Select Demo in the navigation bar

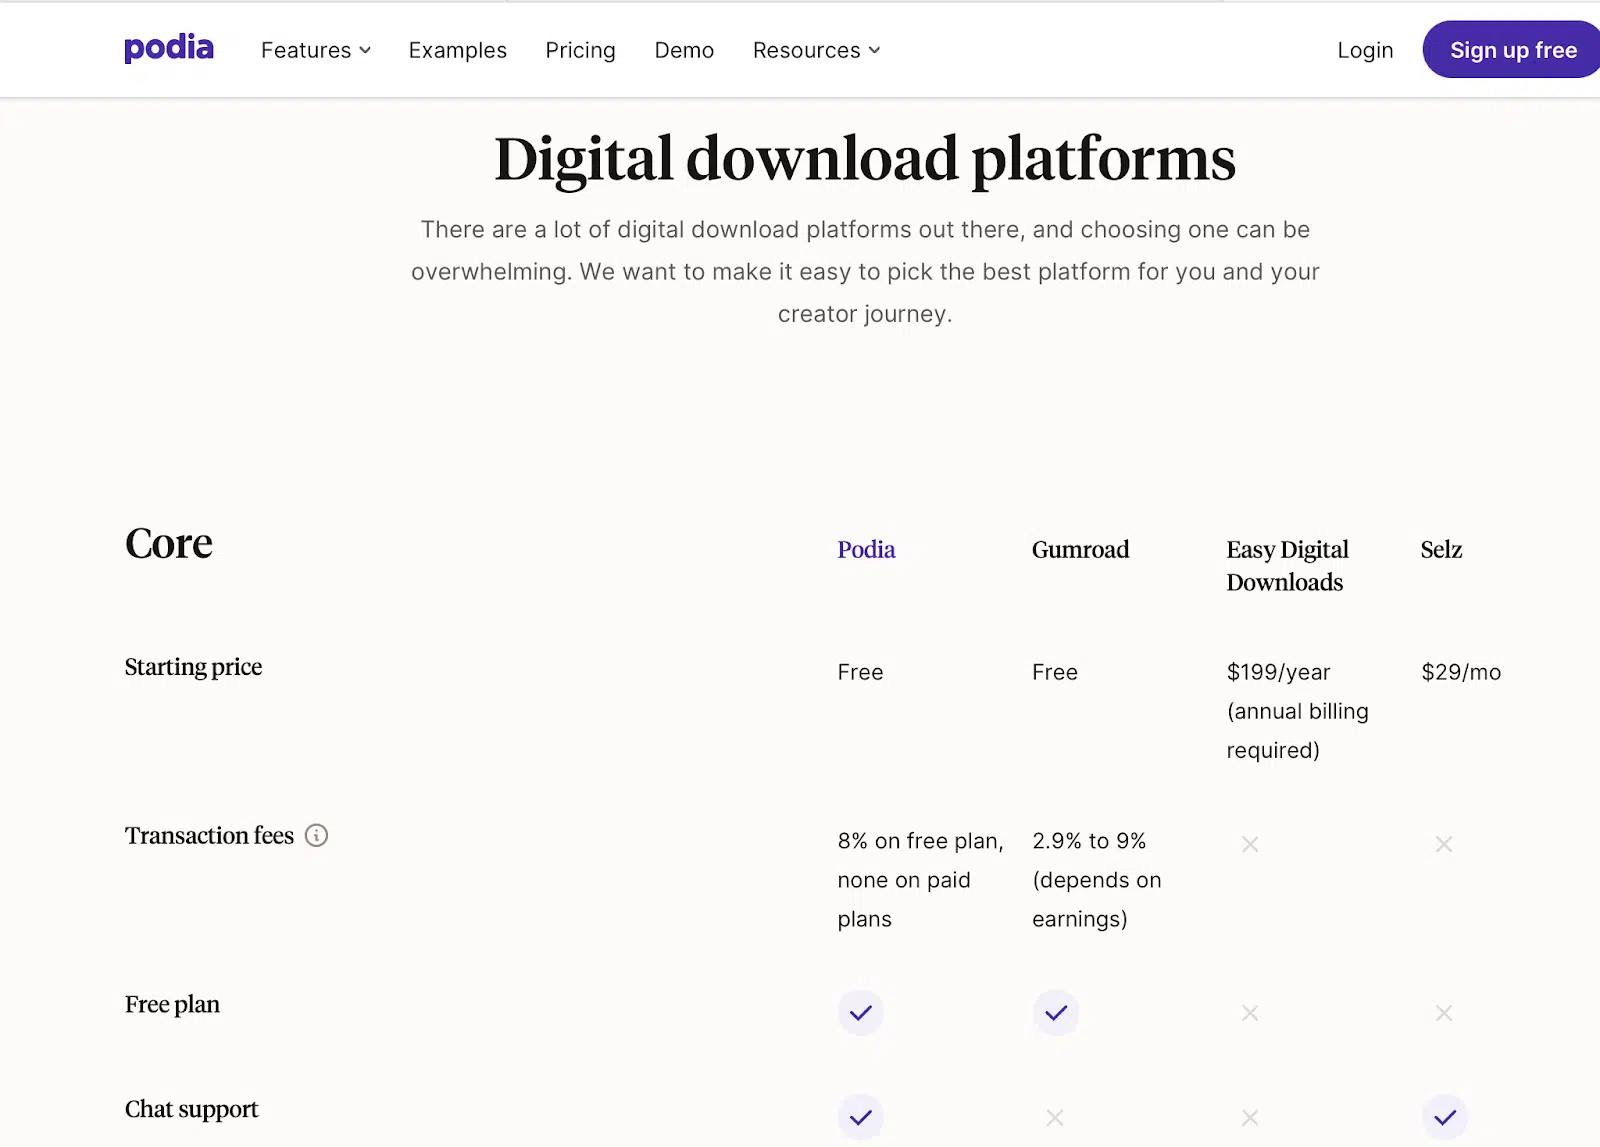684,50
